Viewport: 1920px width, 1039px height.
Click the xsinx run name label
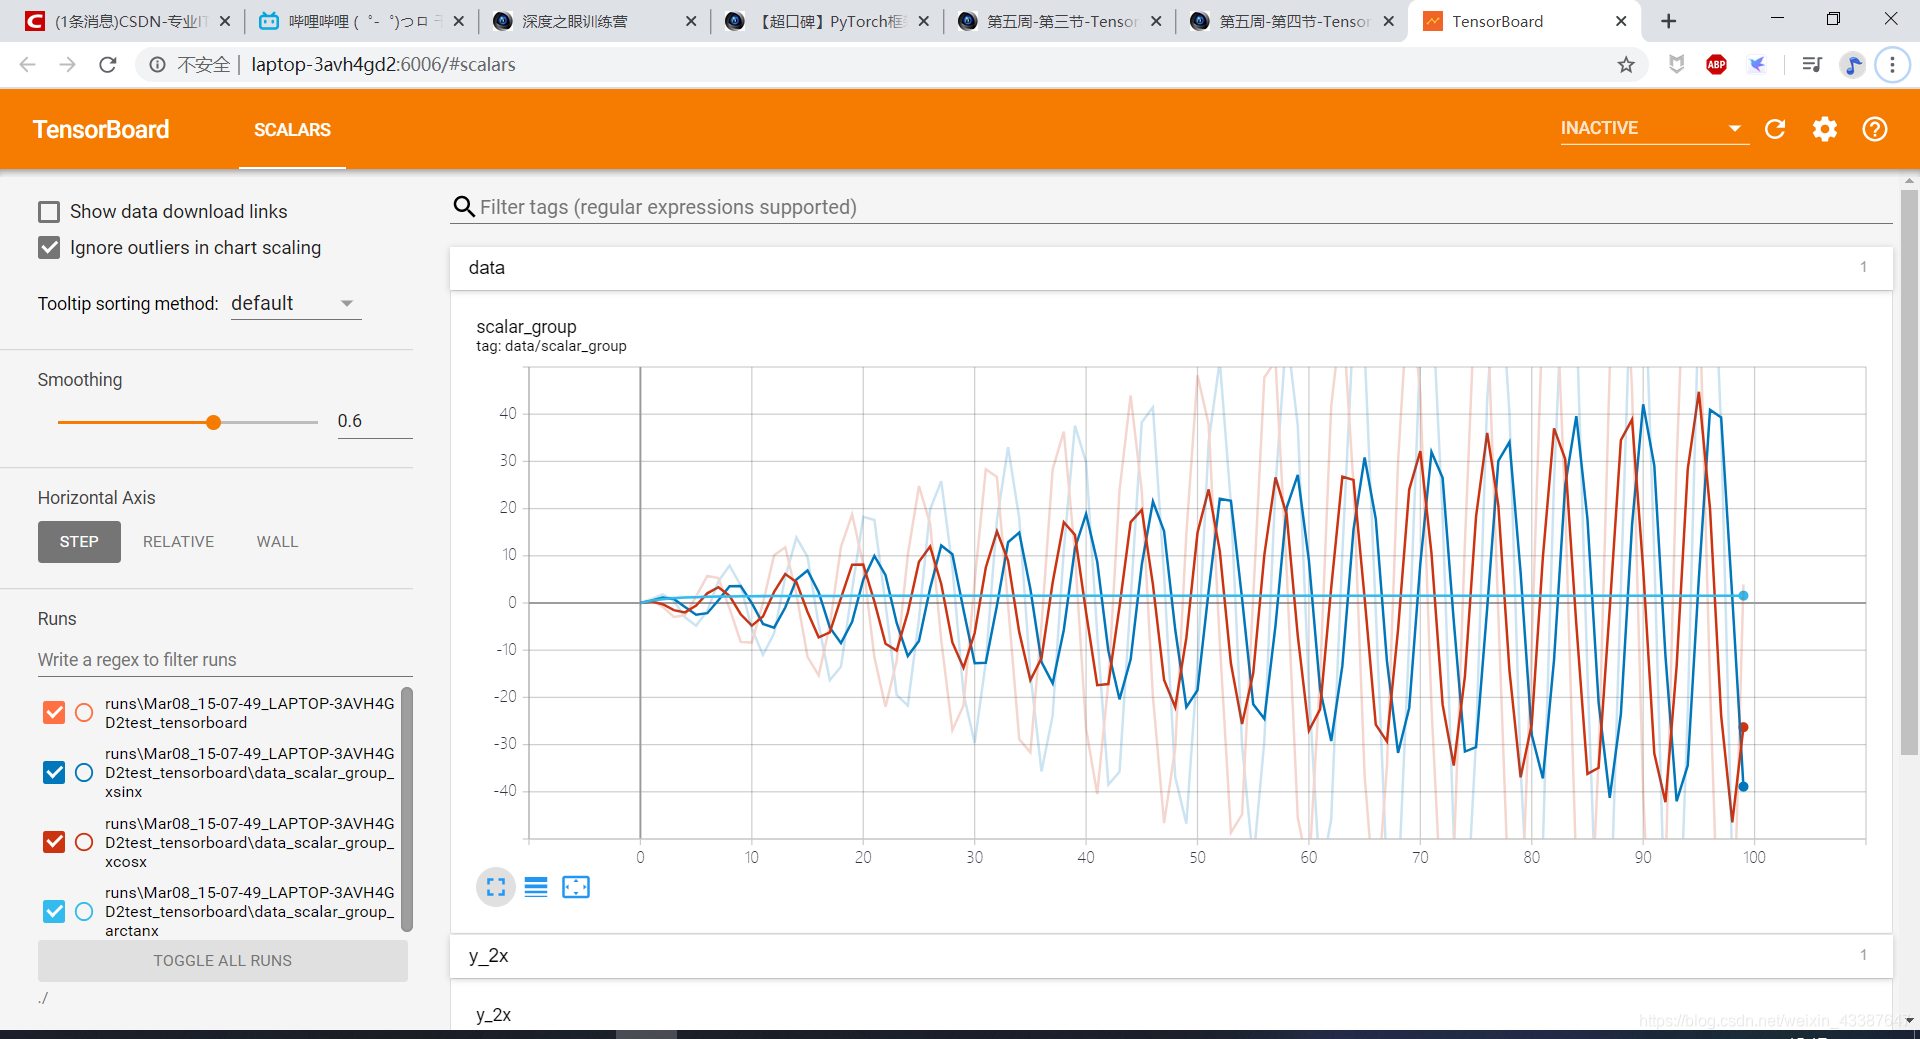coord(250,772)
